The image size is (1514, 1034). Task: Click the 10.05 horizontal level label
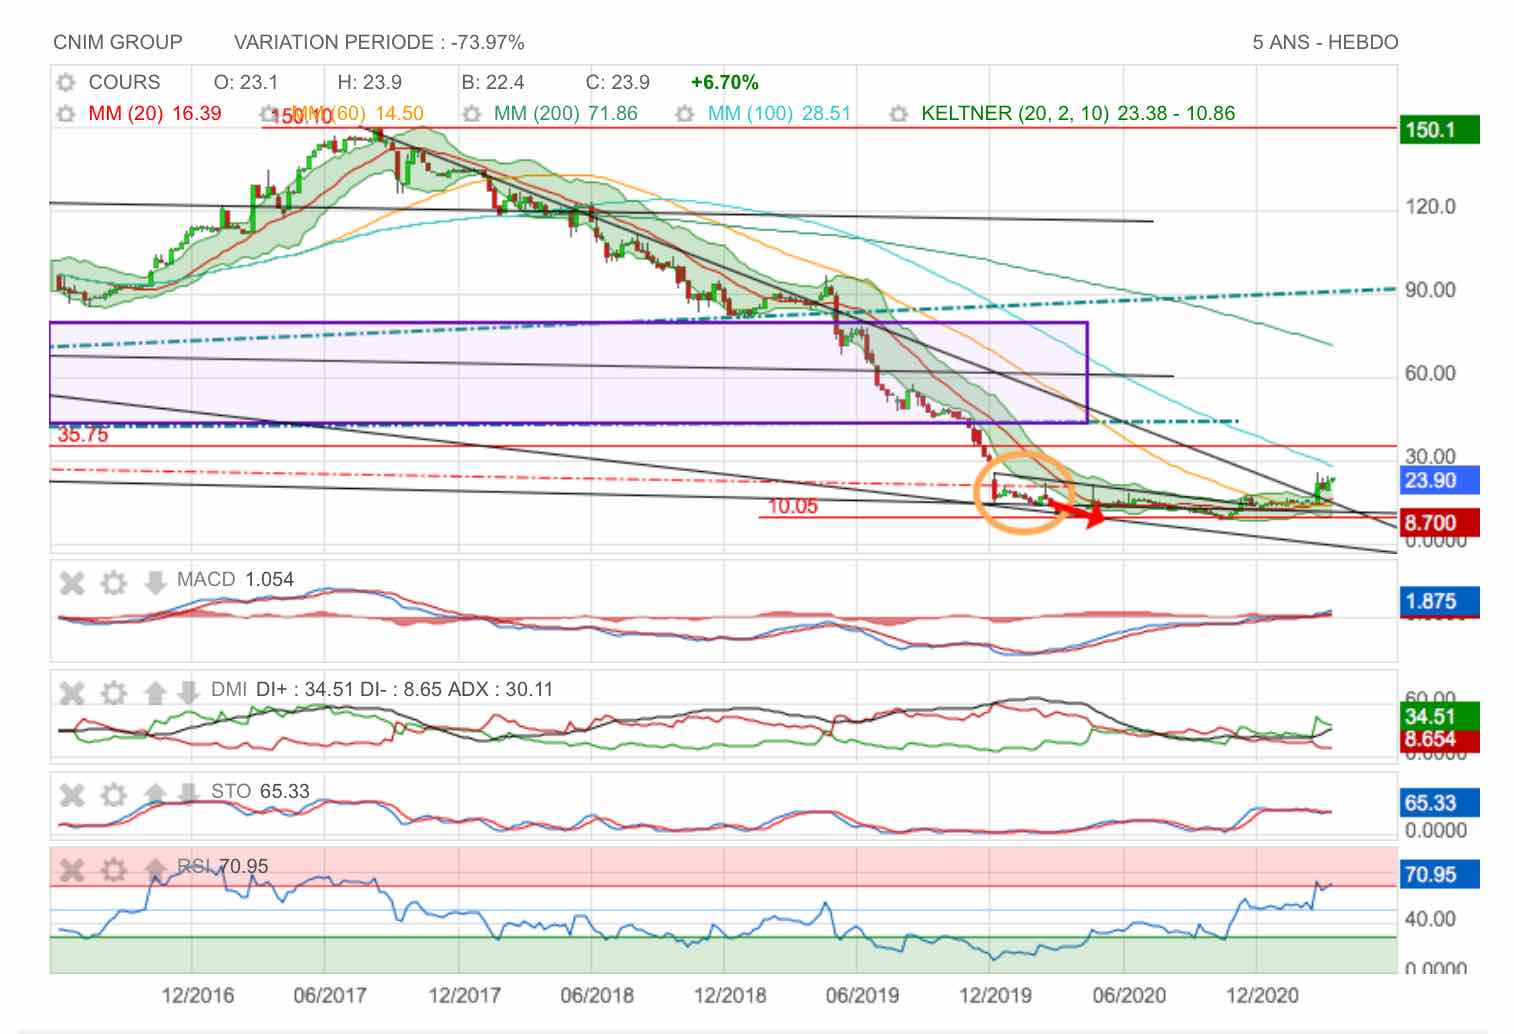point(793,506)
